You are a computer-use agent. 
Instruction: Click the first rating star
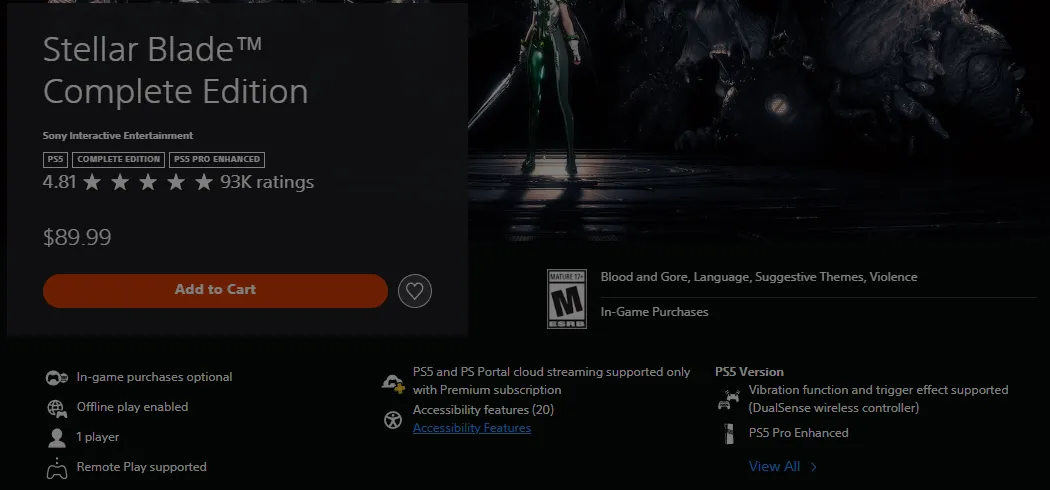click(92, 182)
